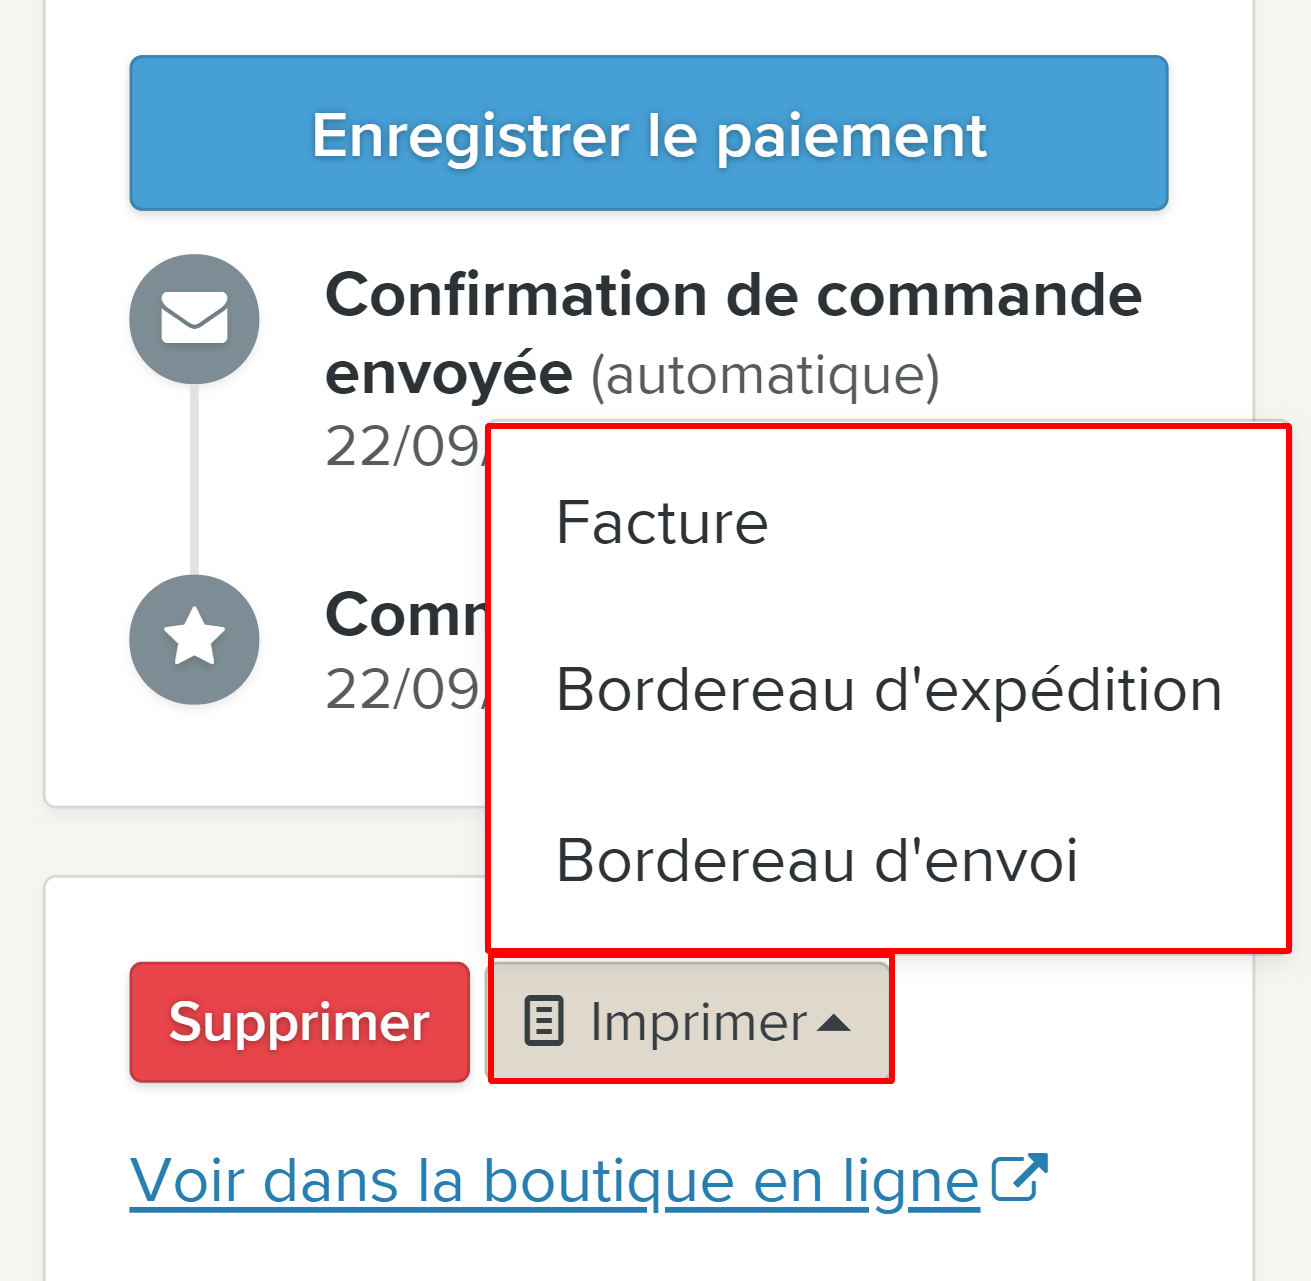Click the partially hidden Comm heading

click(406, 614)
